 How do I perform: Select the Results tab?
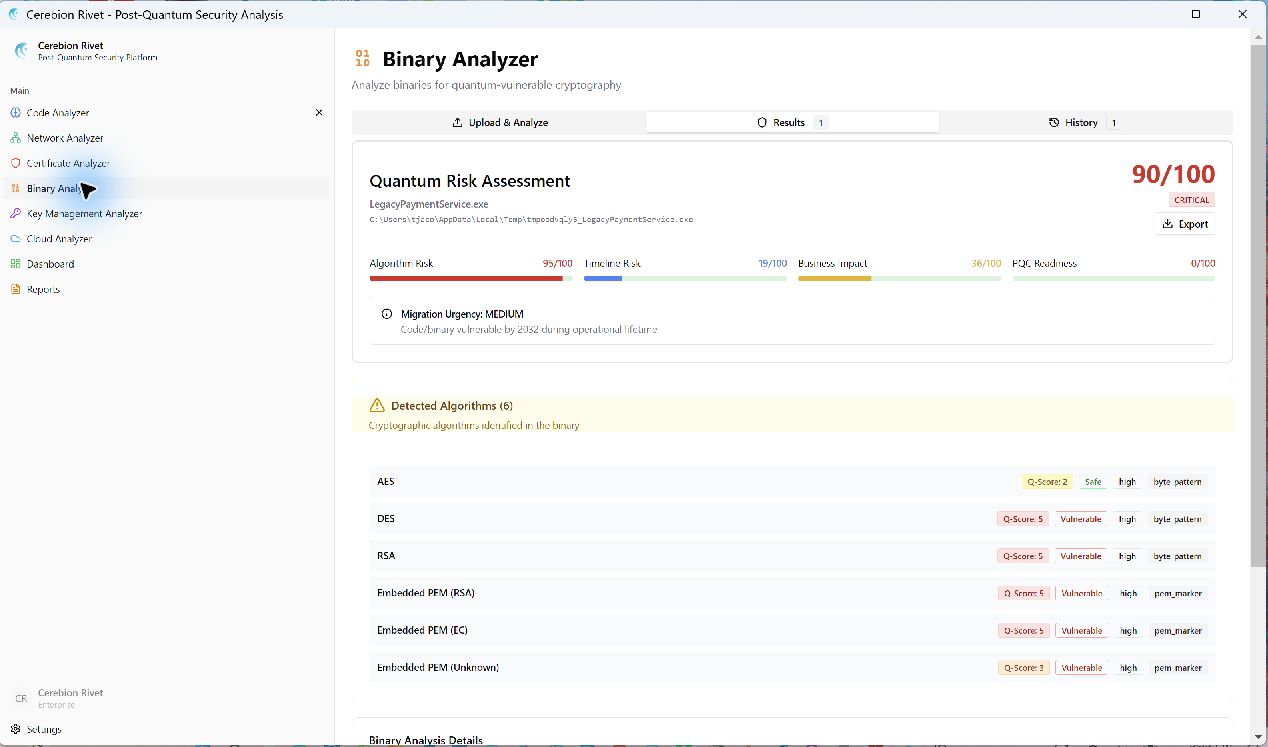click(x=792, y=122)
